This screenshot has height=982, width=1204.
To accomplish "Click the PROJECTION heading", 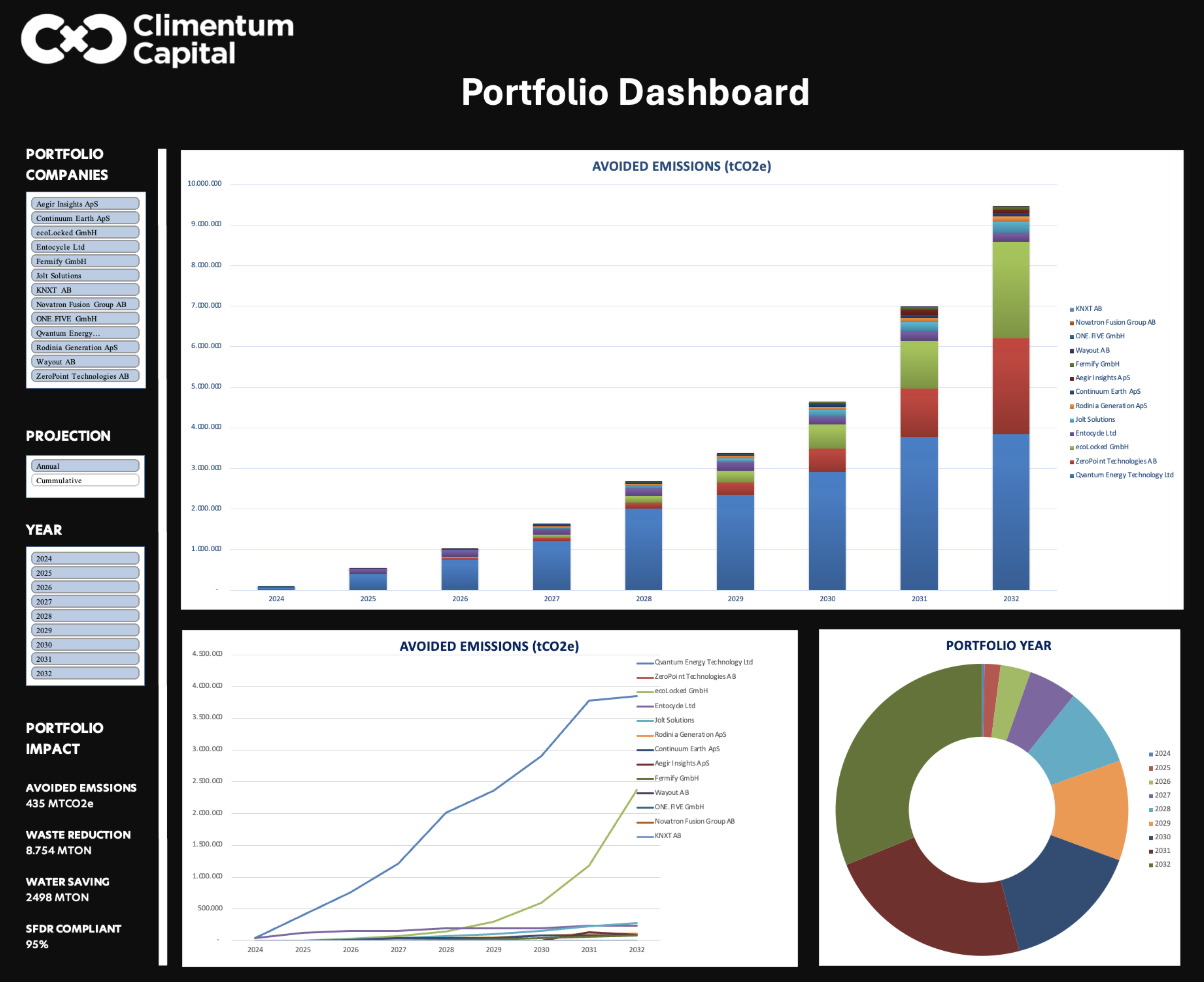I will tap(68, 436).
